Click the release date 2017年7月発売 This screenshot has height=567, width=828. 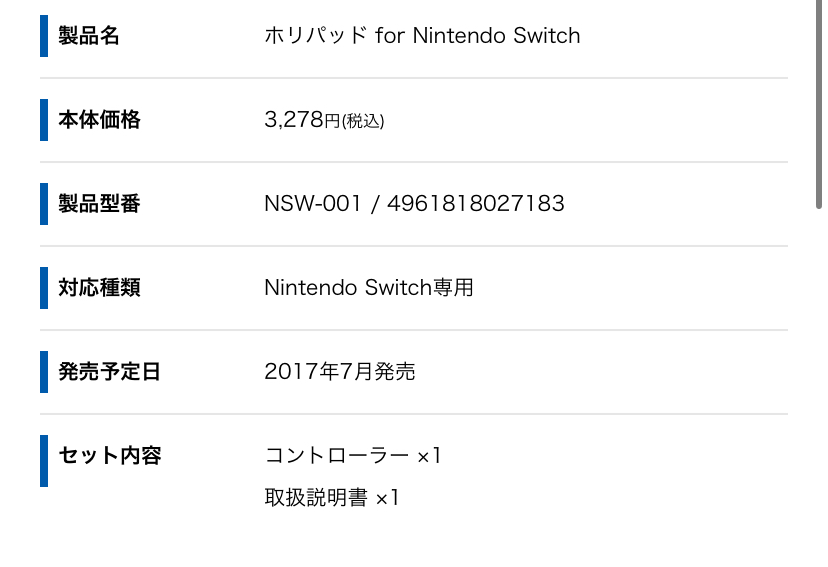pos(340,372)
